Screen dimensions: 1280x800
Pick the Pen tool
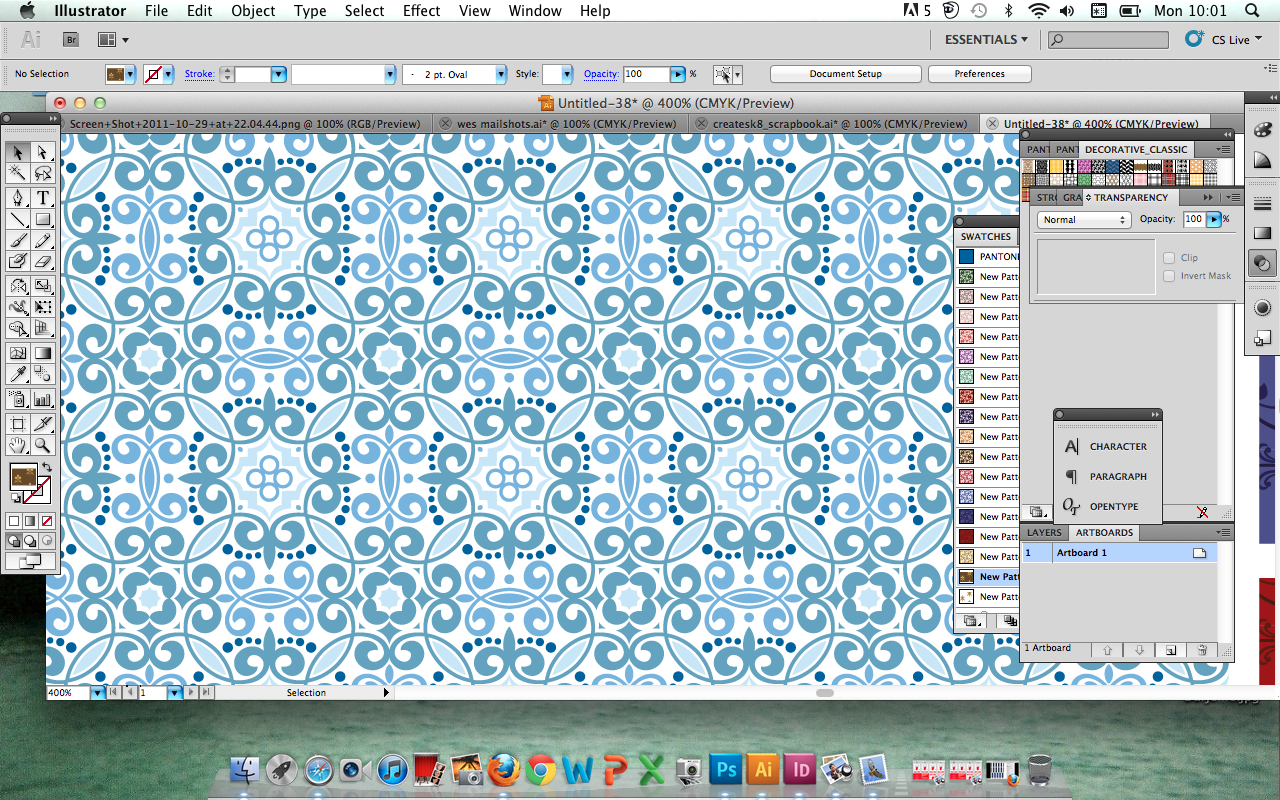[x=17, y=198]
